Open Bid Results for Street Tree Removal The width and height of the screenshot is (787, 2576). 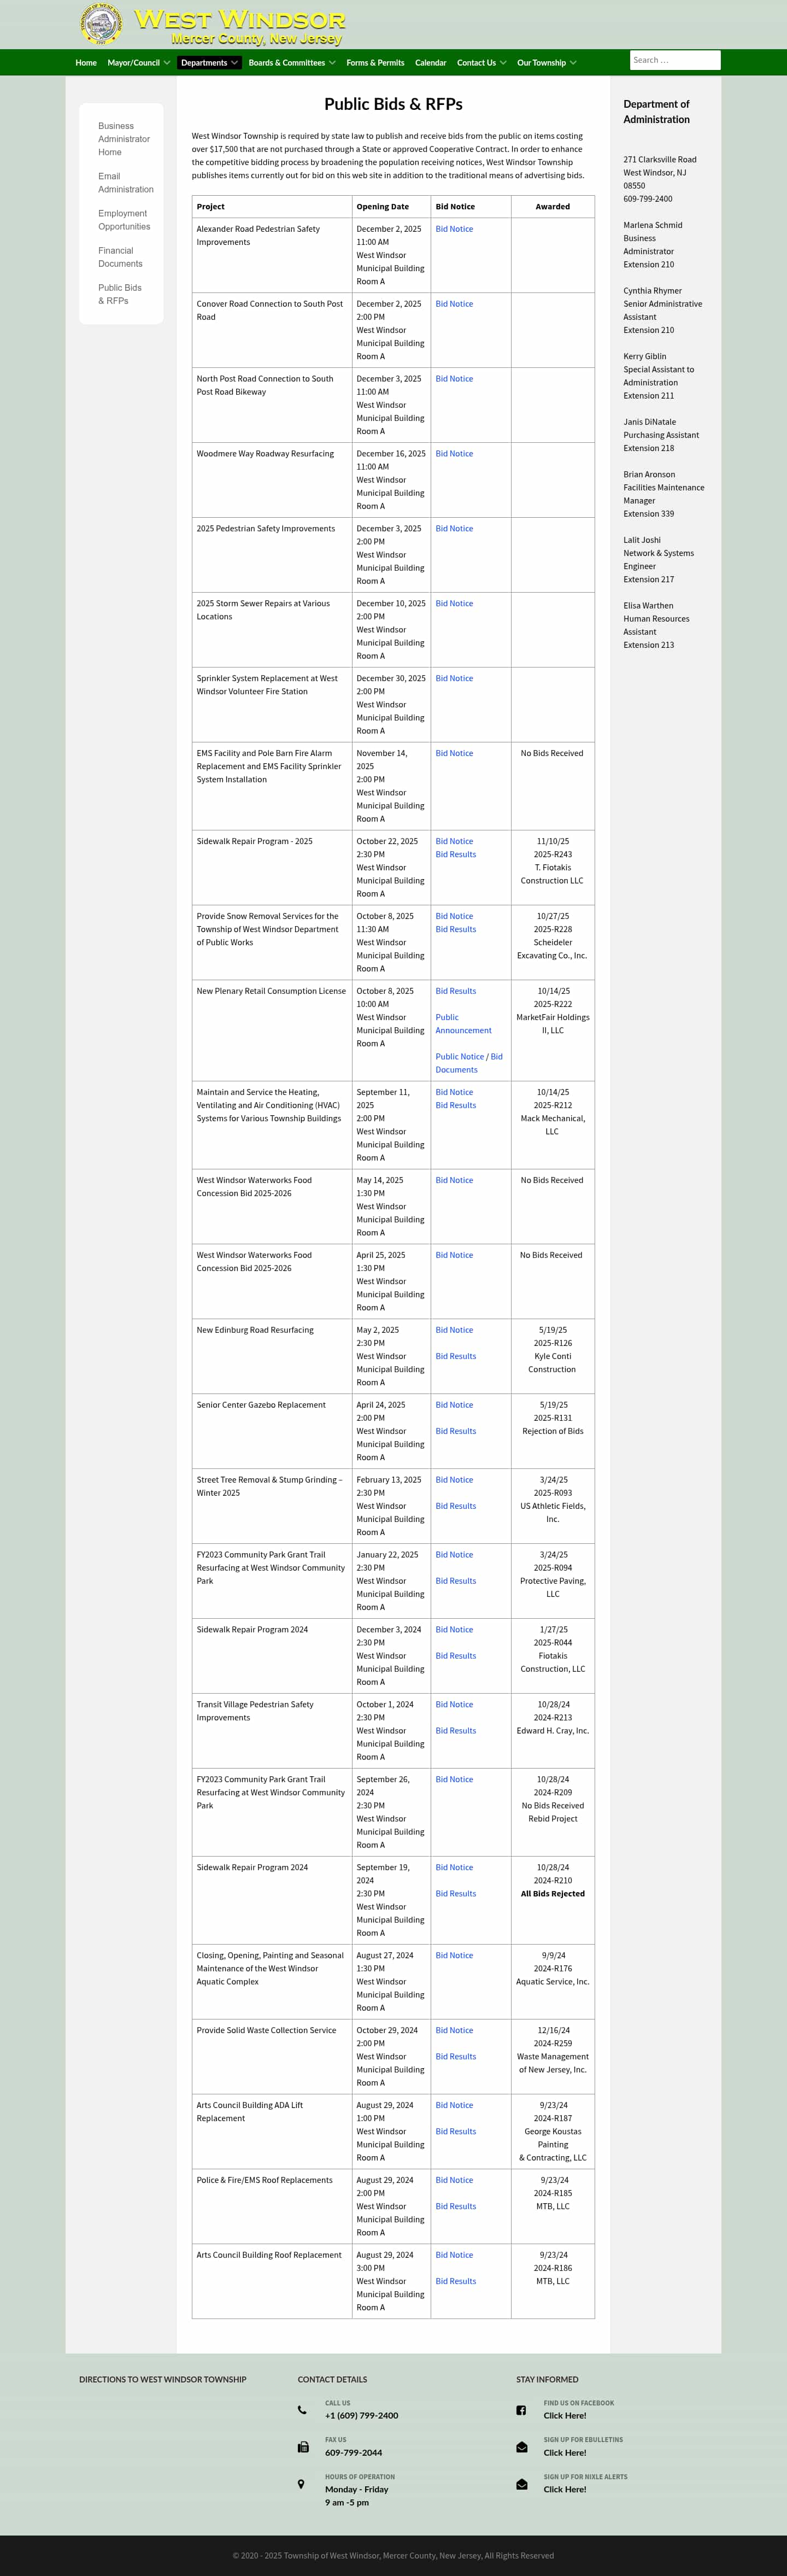[x=455, y=1507]
